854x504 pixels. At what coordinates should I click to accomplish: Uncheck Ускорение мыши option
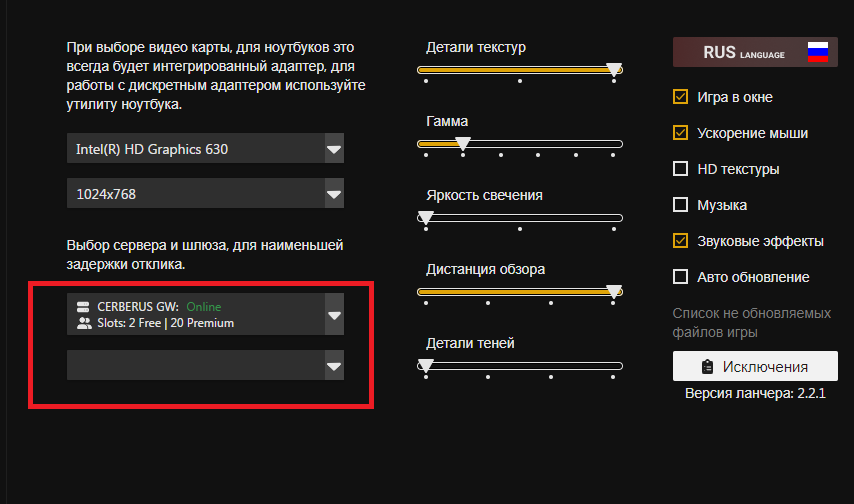681,133
